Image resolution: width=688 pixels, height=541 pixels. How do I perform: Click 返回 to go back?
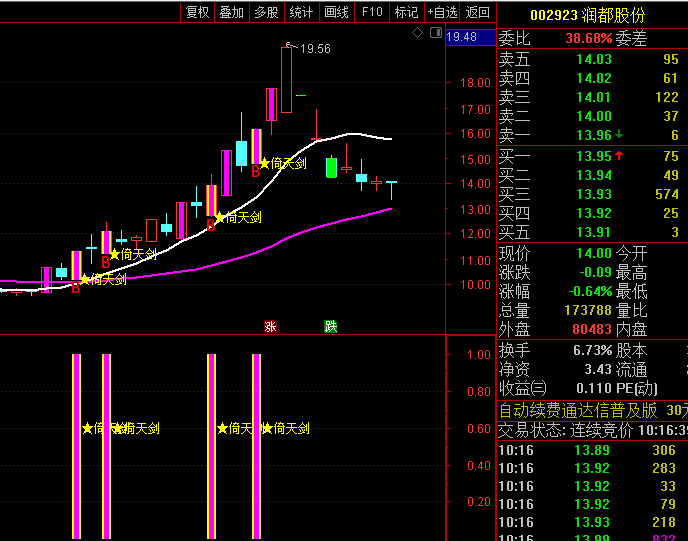[x=478, y=12]
